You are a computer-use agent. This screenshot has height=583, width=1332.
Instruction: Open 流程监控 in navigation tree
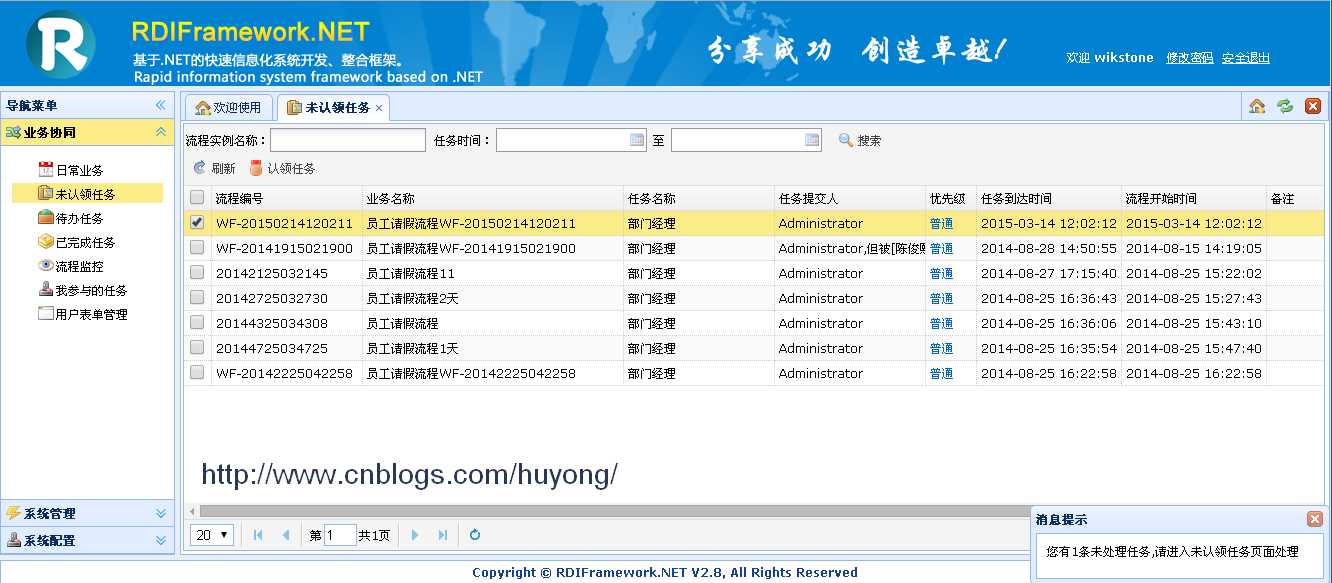point(79,266)
